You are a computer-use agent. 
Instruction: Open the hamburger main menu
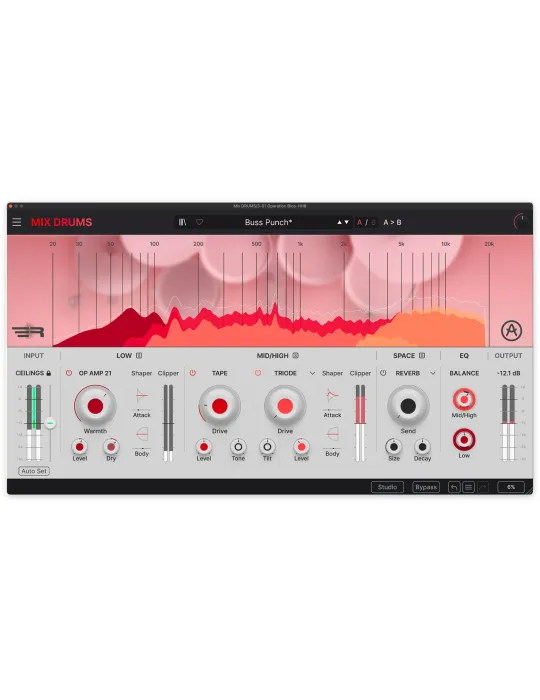(x=17, y=222)
